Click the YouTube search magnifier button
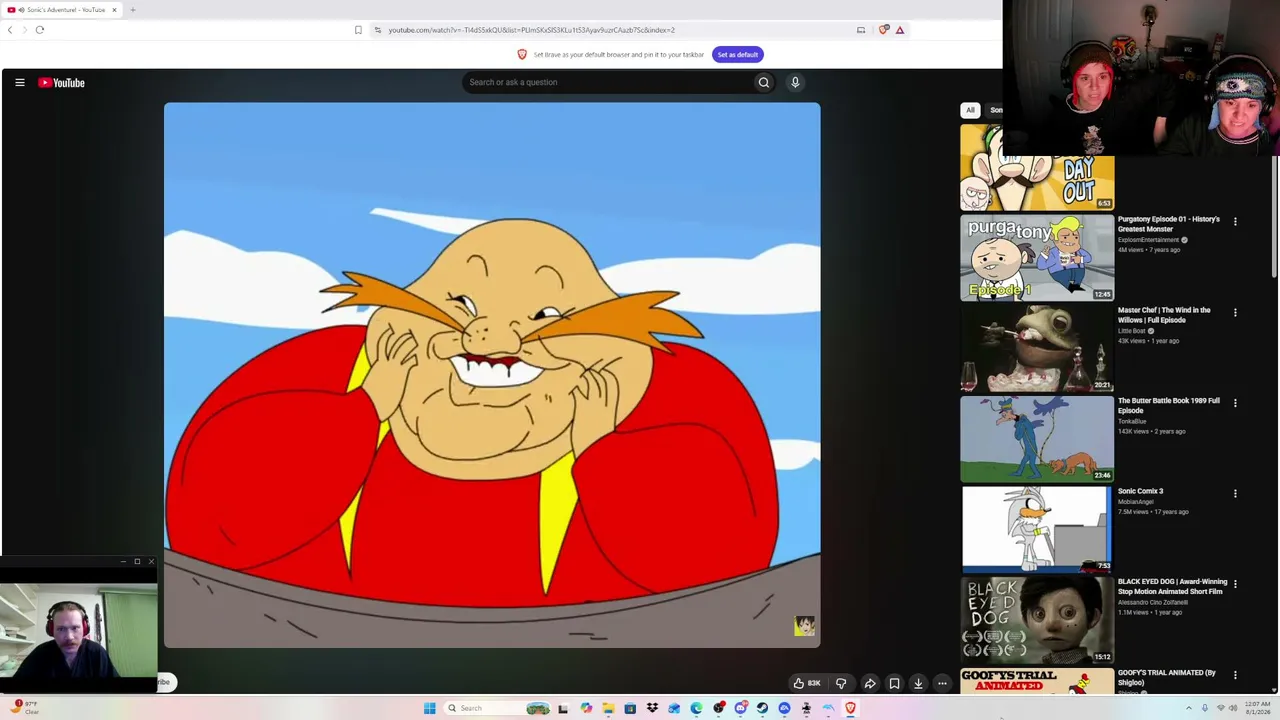The width and height of the screenshot is (1280, 720). tap(764, 82)
